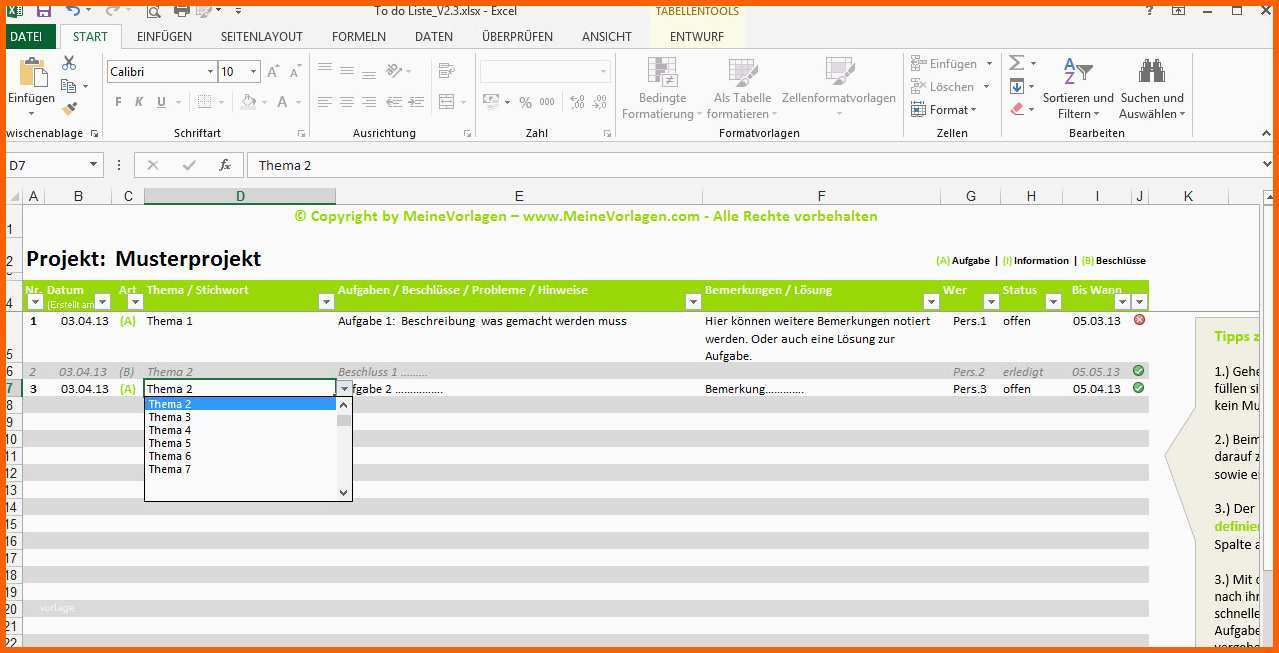Open the Nr. column filter dropdown
Image resolution: width=1279 pixels, height=653 pixels.
(x=35, y=301)
